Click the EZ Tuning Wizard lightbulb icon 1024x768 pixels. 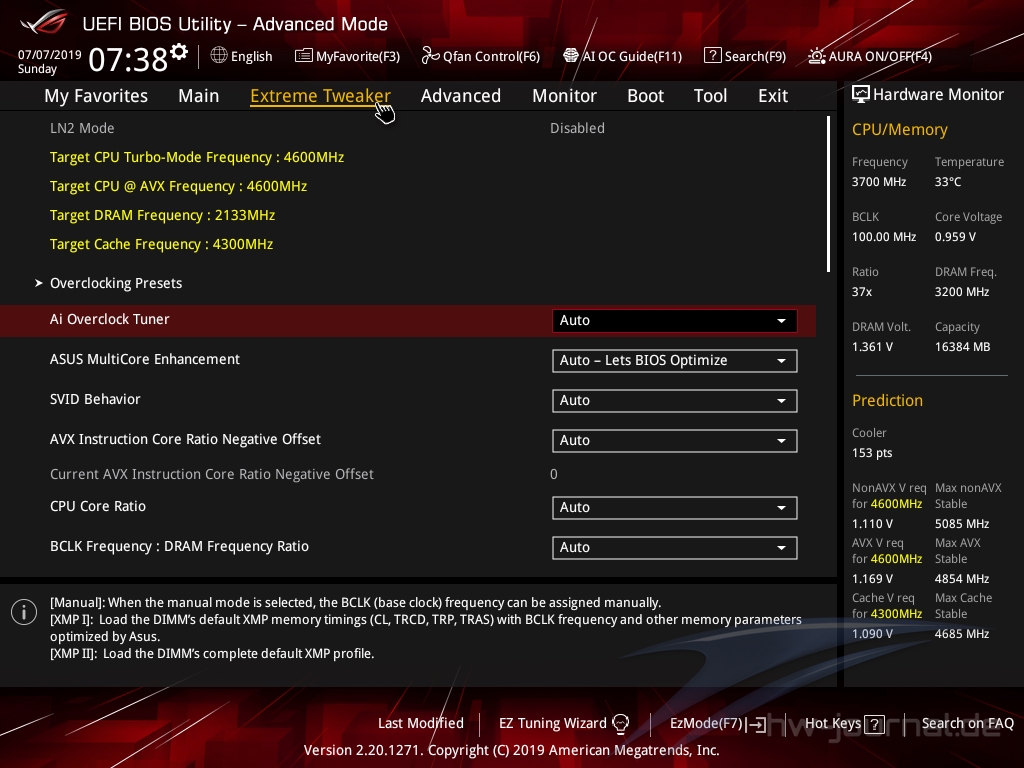(x=620, y=723)
